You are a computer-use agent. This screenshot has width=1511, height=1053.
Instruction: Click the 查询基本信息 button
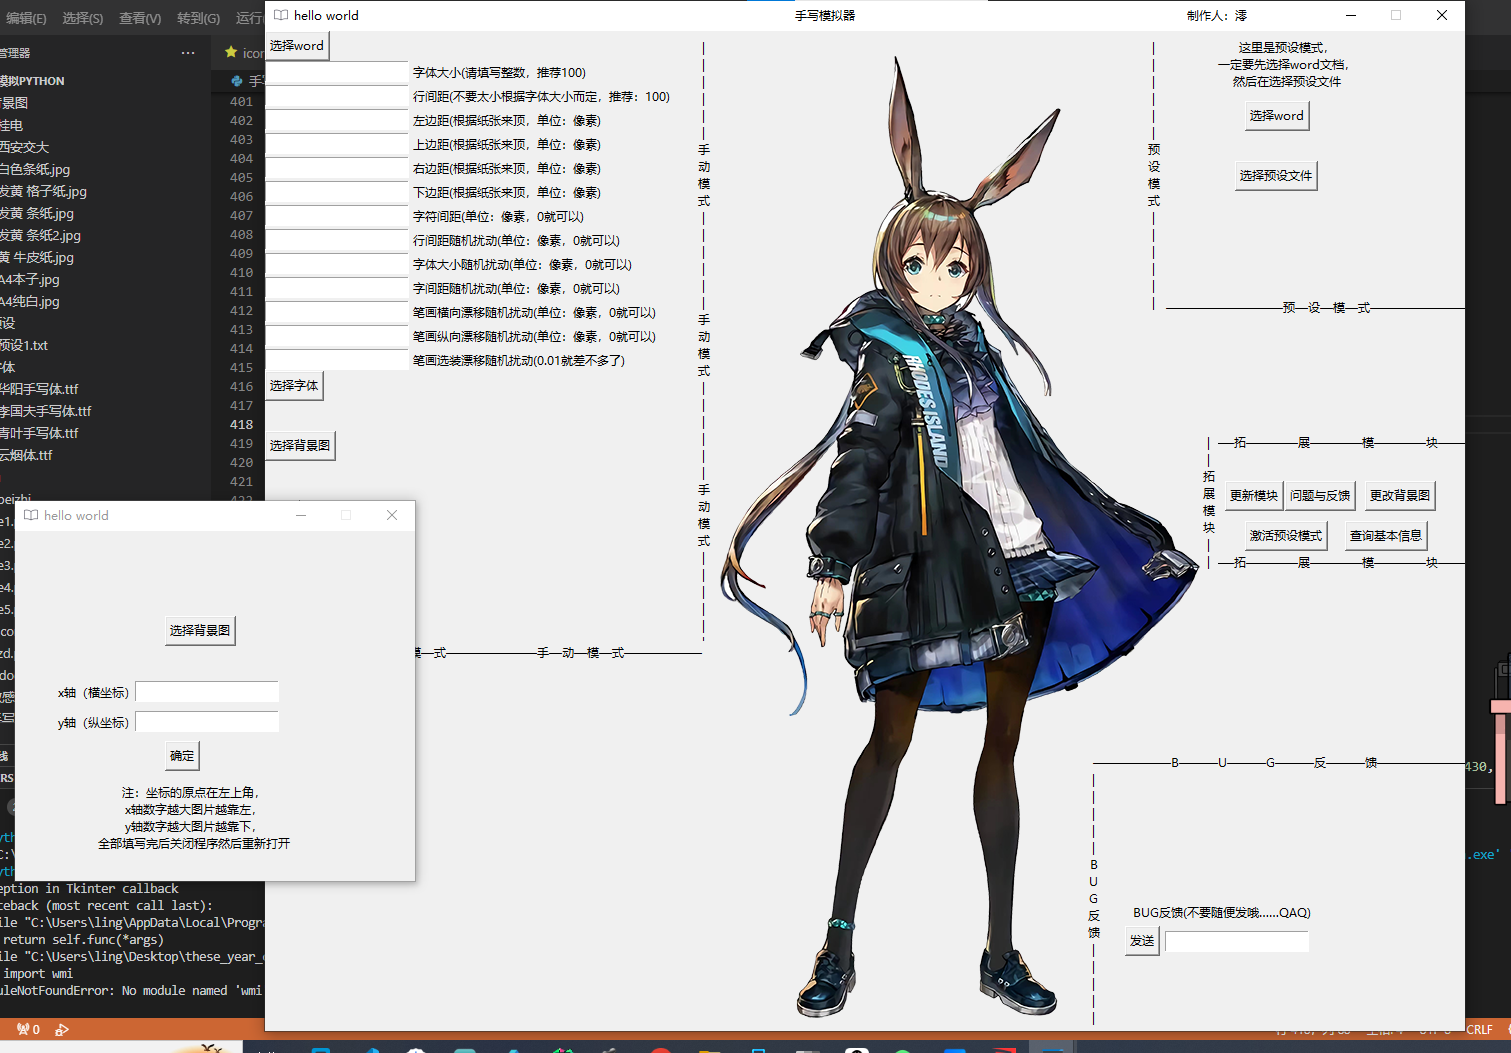pos(1386,536)
